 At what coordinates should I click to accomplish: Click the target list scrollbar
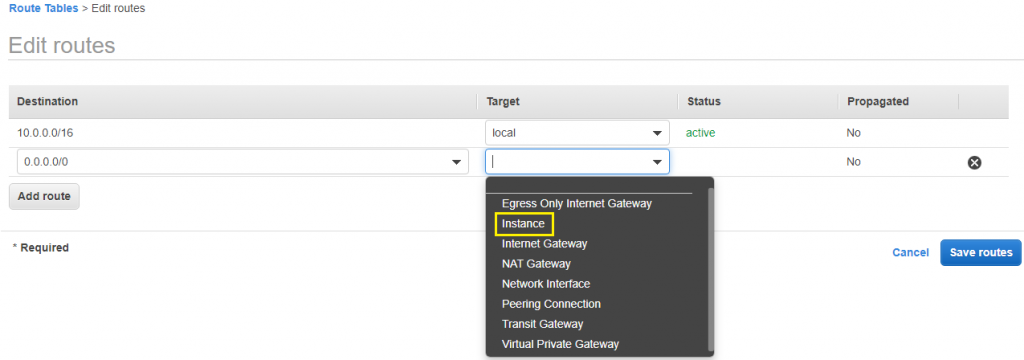point(711,269)
